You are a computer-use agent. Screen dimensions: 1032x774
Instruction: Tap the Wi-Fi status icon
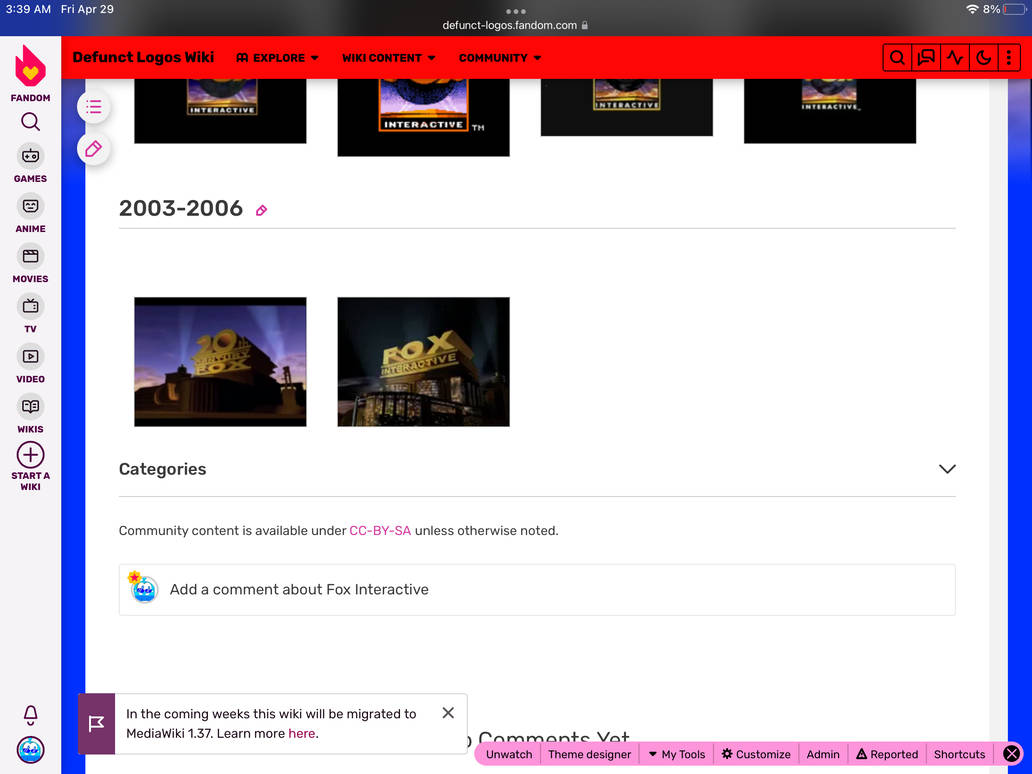(972, 9)
